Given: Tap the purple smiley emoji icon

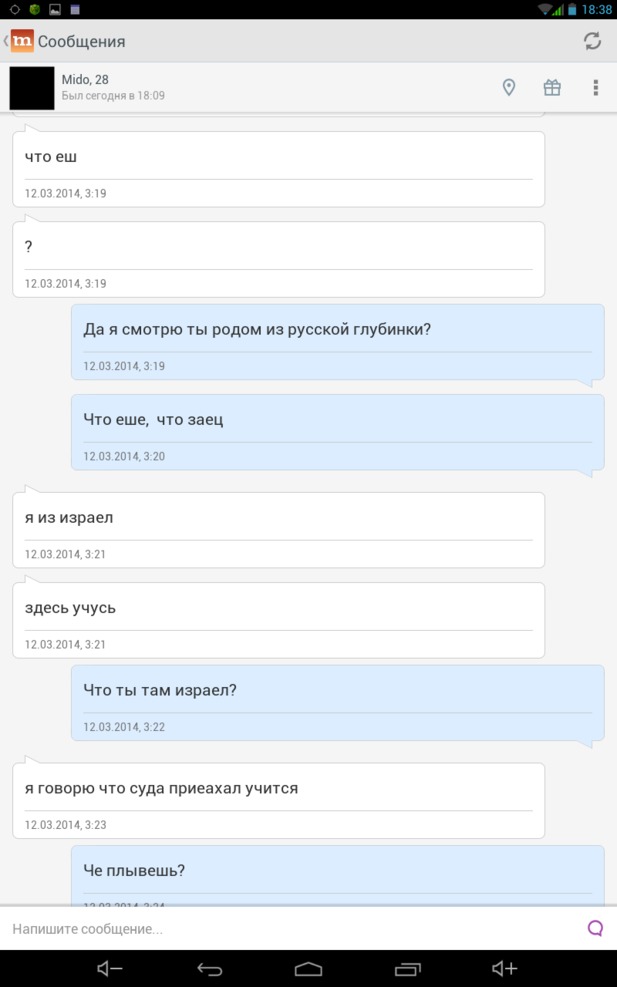Looking at the screenshot, I should click(595, 928).
